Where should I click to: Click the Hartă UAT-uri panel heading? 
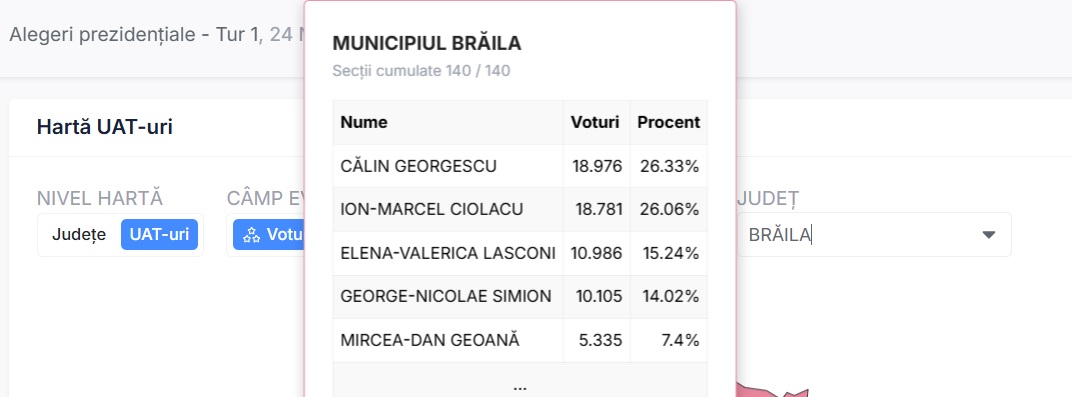click(105, 127)
